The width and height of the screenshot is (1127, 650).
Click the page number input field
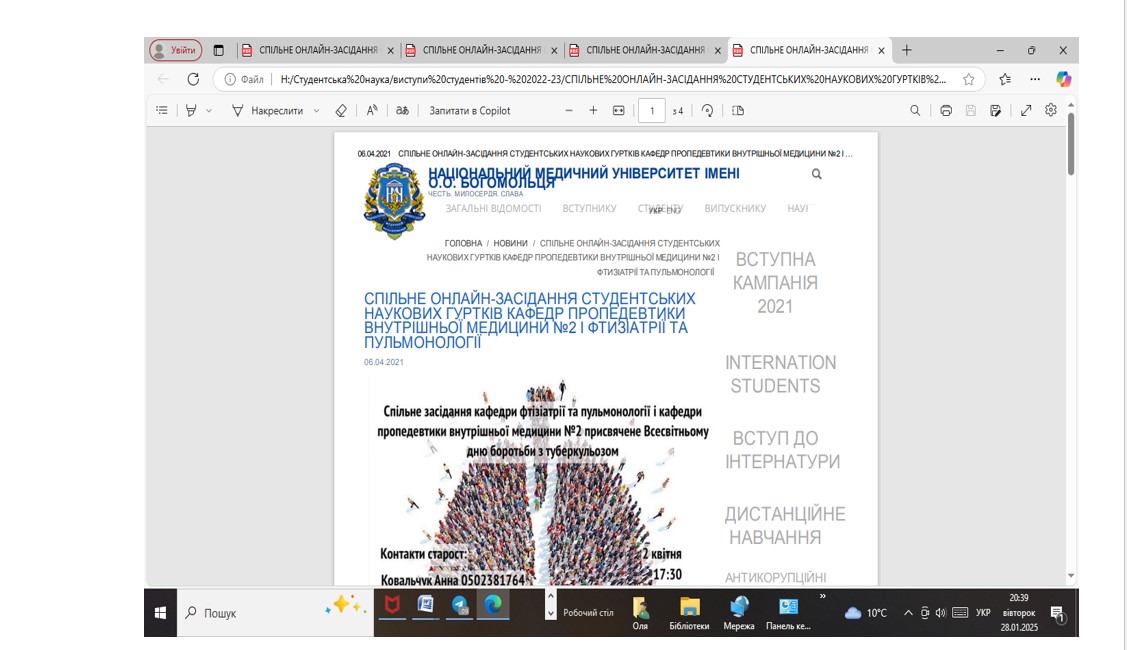[652, 111]
